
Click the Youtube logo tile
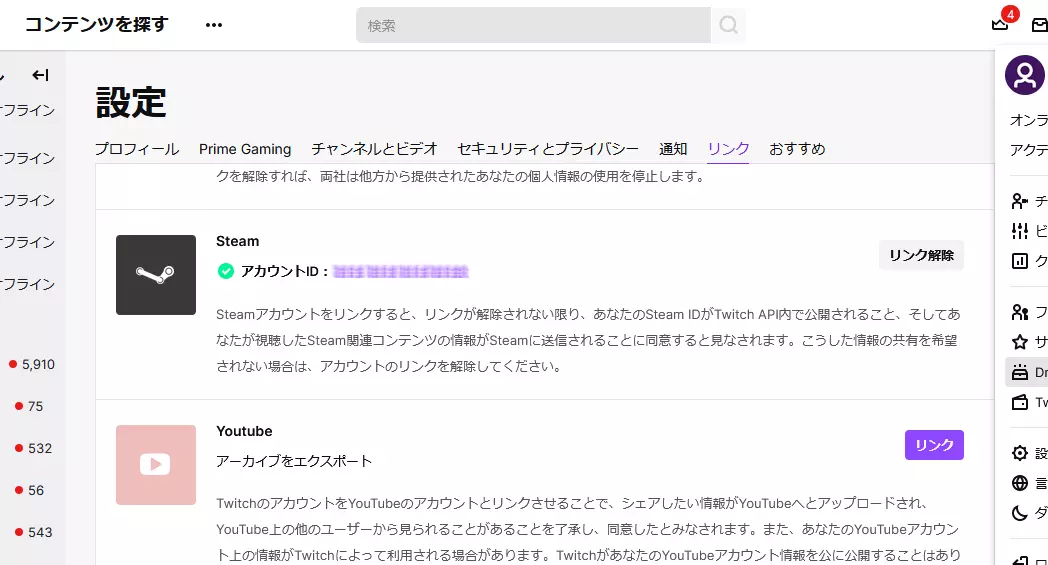(x=156, y=465)
